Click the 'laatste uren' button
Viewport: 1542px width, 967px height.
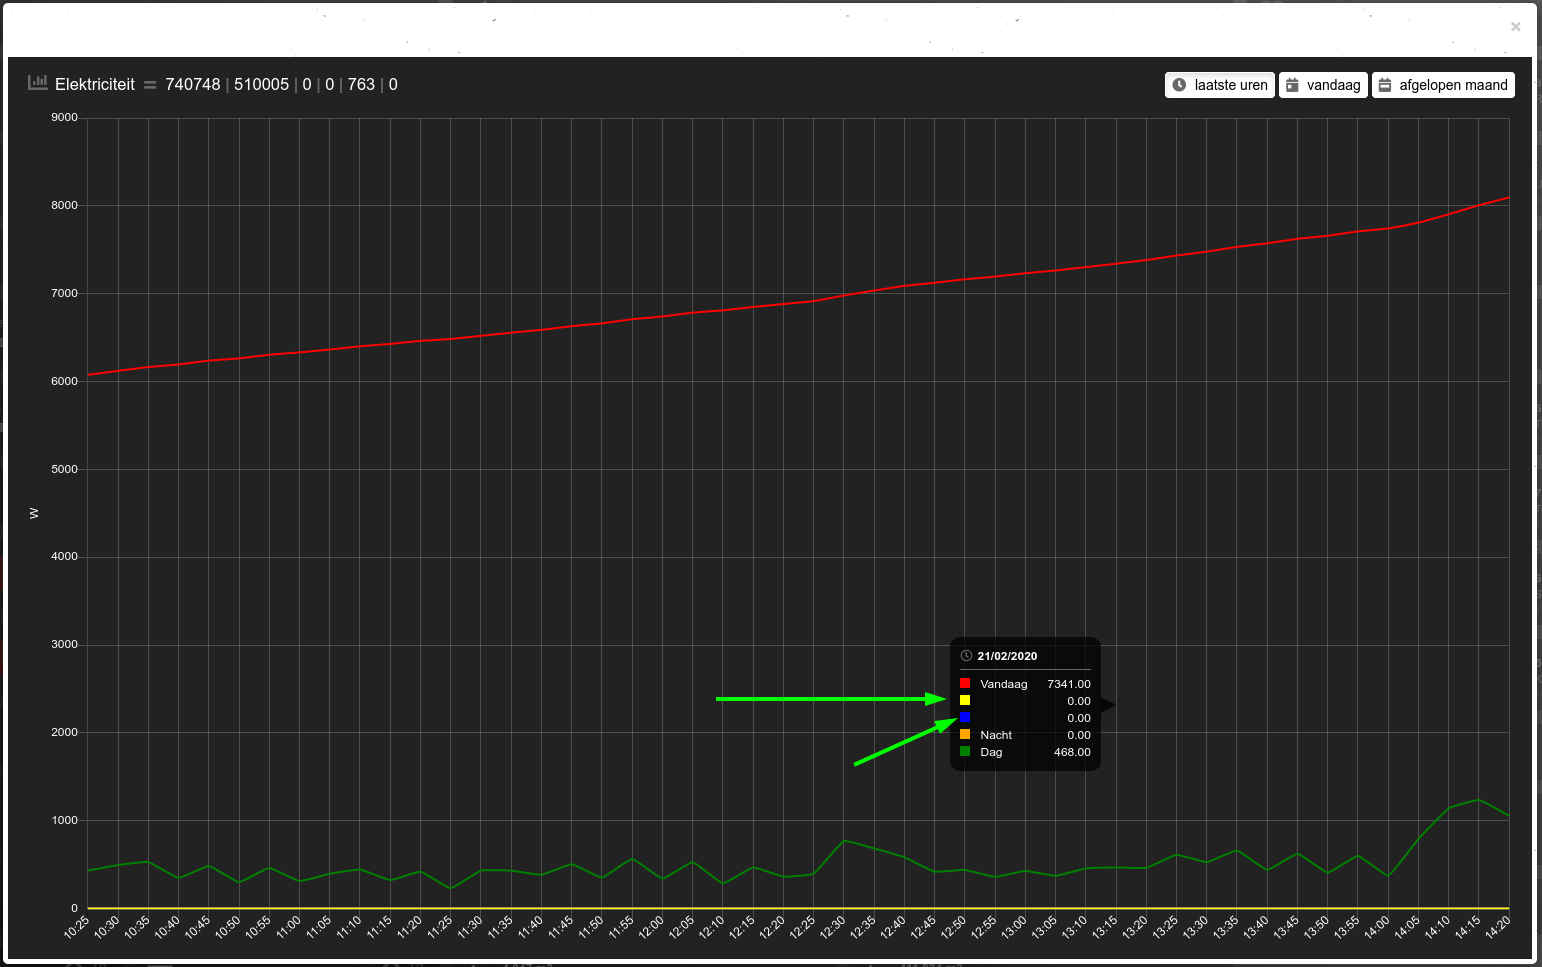tap(1220, 85)
